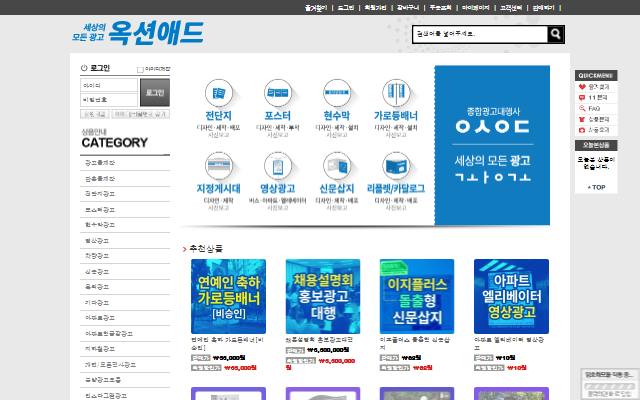Click the 옥션애드 site logo
The height and width of the screenshot is (400, 640).
pos(138,33)
